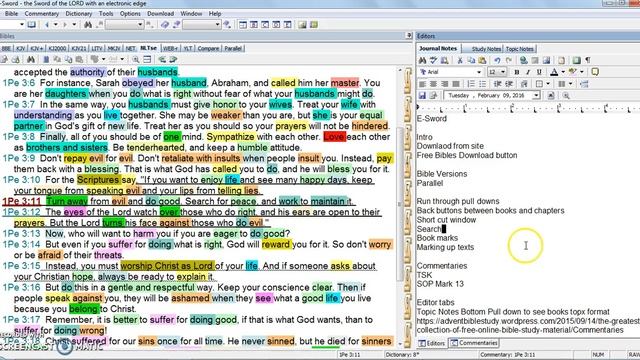The height and width of the screenshot is (360, 640).
Task: Center text in editor
Action: pyautogui.click(x=433, y=84)
